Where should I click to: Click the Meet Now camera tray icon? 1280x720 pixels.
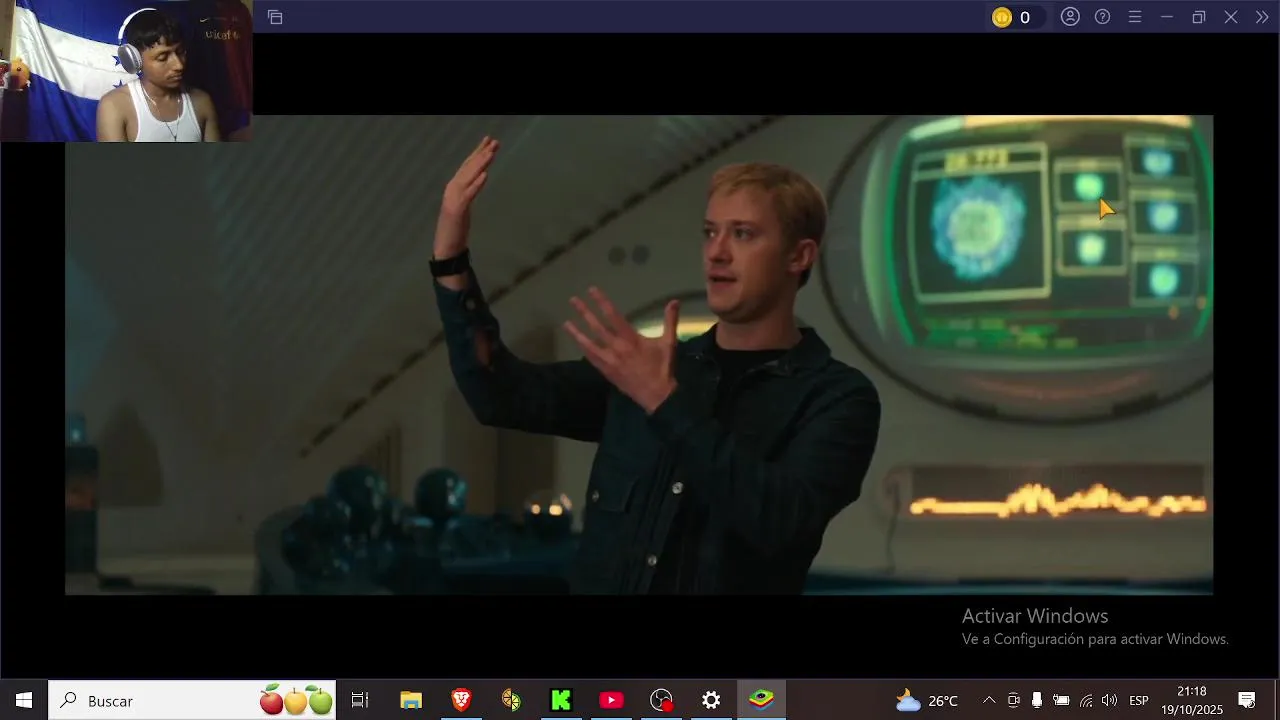coord(1013,700)
